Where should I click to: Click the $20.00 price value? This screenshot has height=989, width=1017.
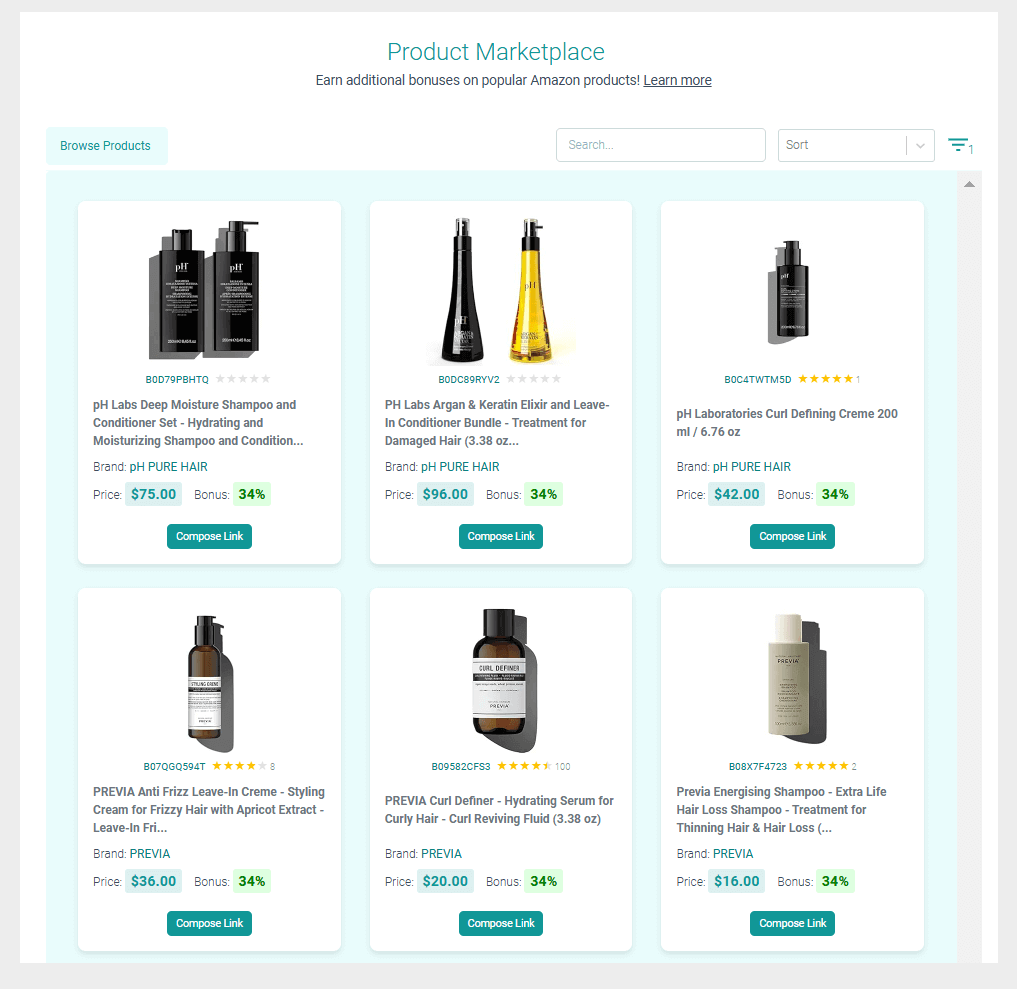(x=445, y=881)
